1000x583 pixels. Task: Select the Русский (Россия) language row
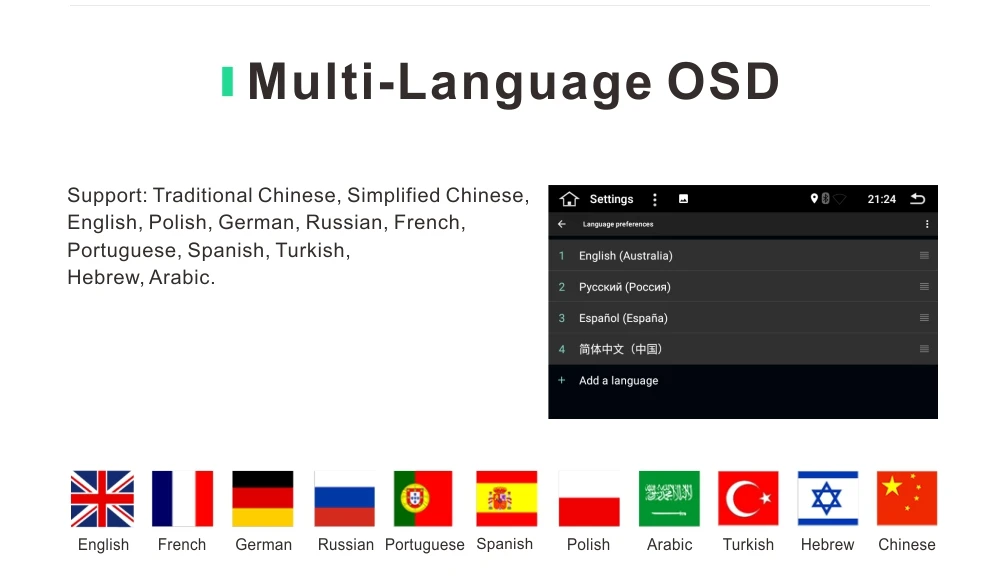pos(743,286)
